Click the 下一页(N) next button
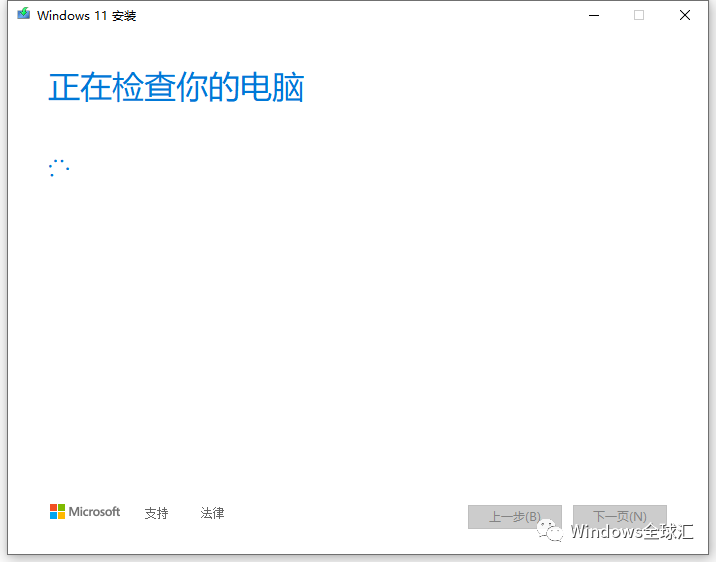This screenshot has height=562, width=716. [x=620, y=517]
